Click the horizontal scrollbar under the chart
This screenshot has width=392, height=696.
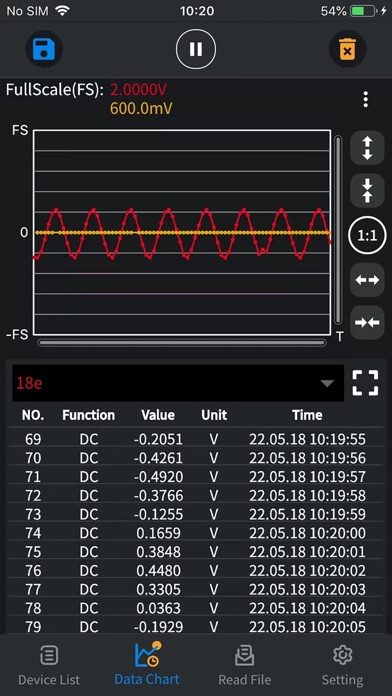click(182, 343)
